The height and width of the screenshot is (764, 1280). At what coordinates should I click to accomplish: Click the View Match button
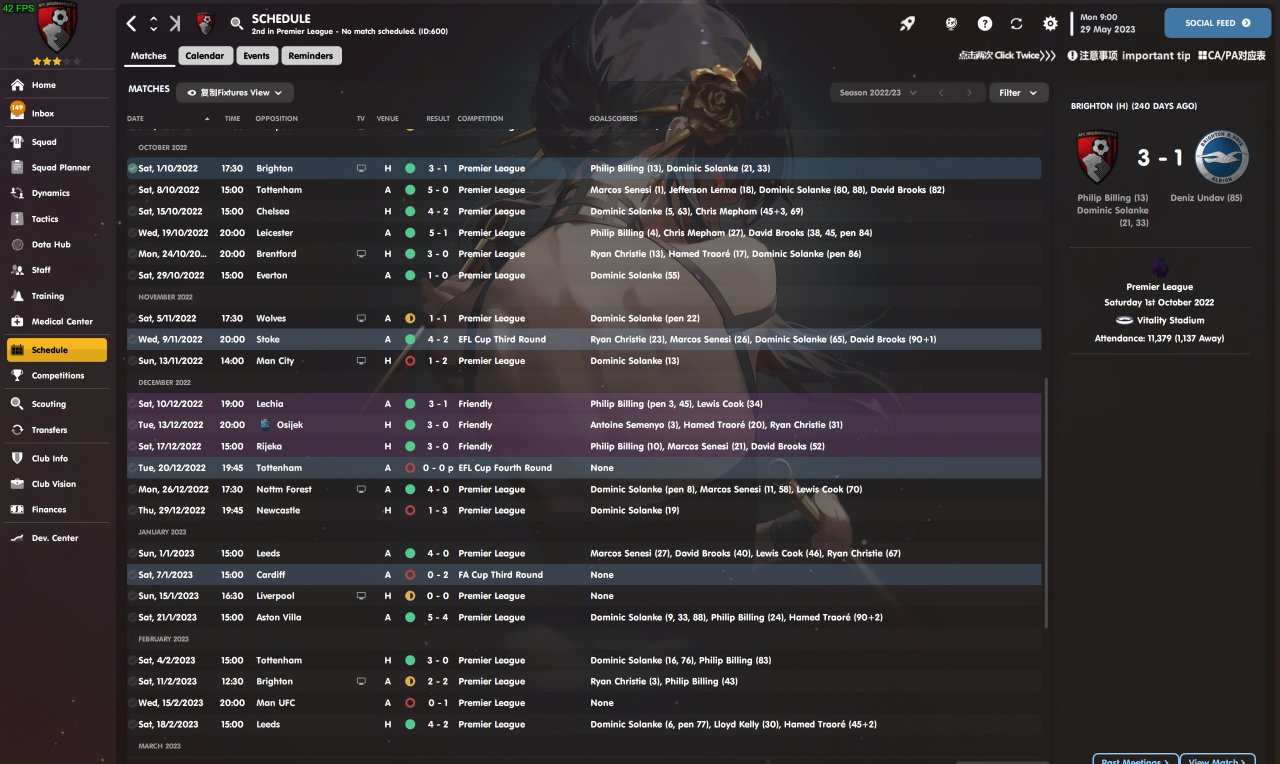pos(1217,760)
